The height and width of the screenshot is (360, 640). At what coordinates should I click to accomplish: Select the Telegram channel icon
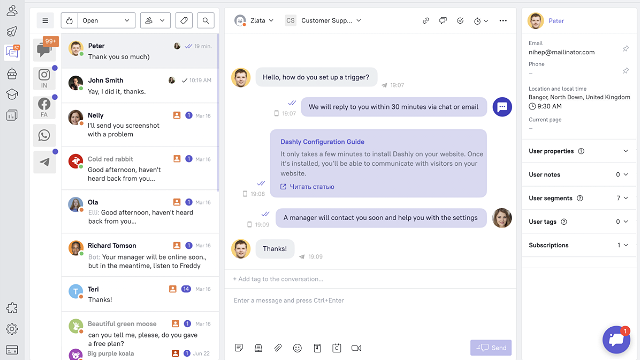pyautogui.click(x=44, y=162)
